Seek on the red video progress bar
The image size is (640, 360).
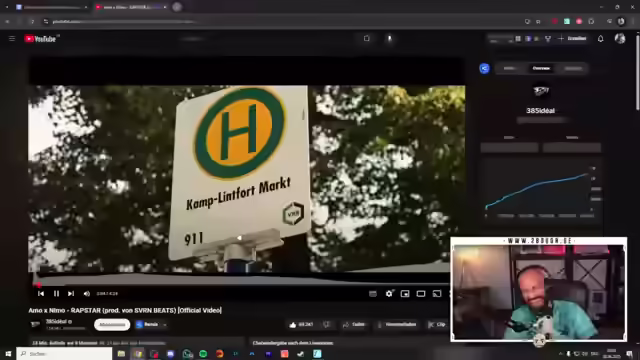[x=241, y=285]
